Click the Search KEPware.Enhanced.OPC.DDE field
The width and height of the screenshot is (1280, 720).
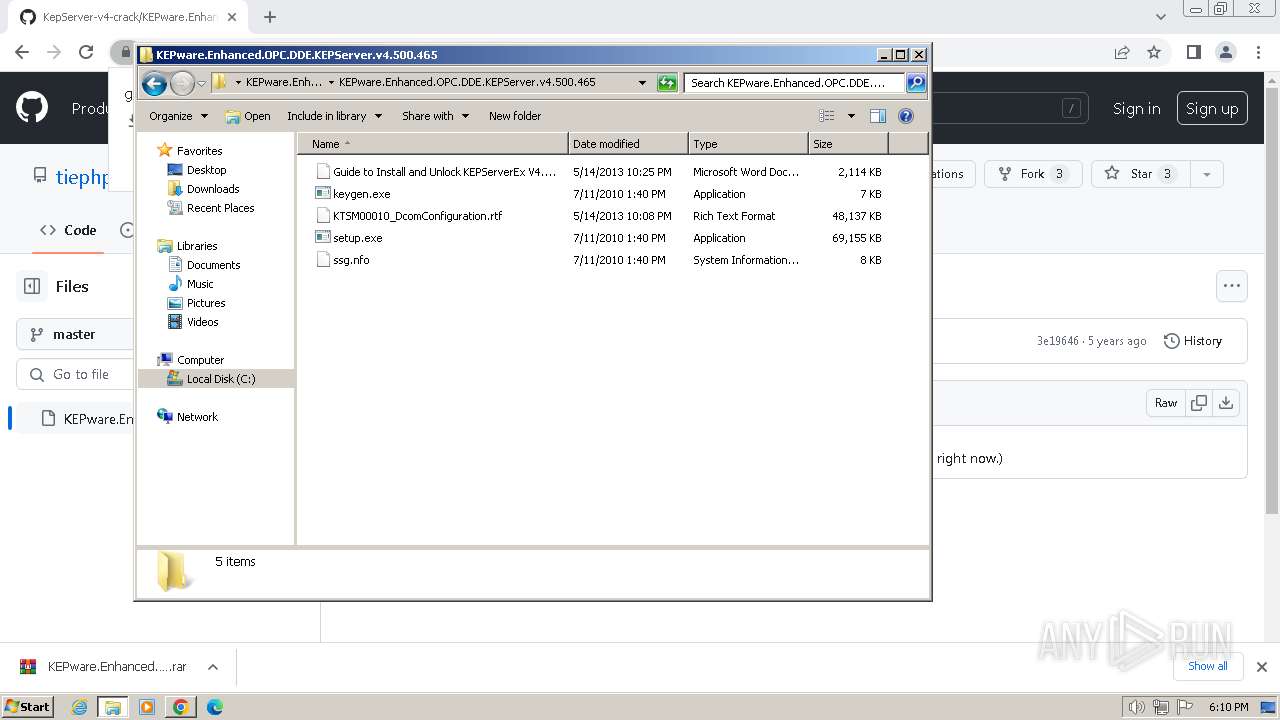pyautogui.click(x=794, y=83)
